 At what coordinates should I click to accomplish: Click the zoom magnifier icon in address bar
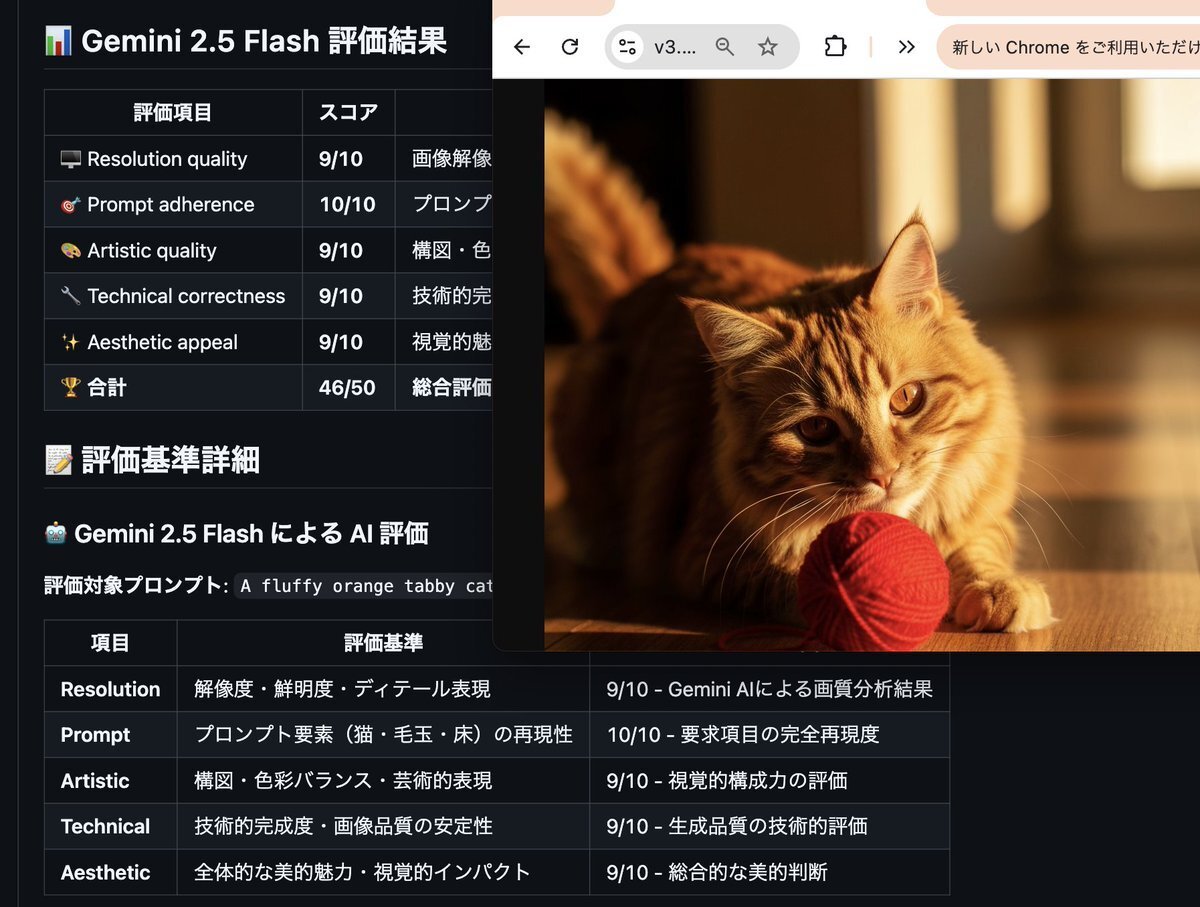pos(725,47)
